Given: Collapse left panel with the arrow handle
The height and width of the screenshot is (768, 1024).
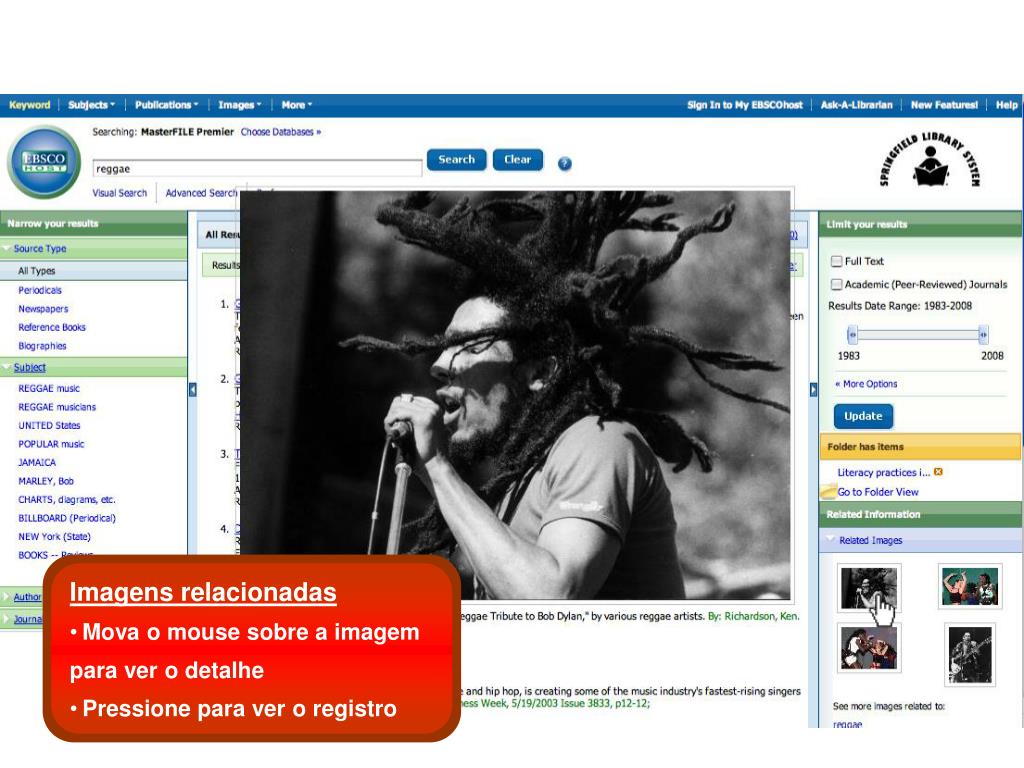Looking at the screenshot, I should click(x=193, y=390).
